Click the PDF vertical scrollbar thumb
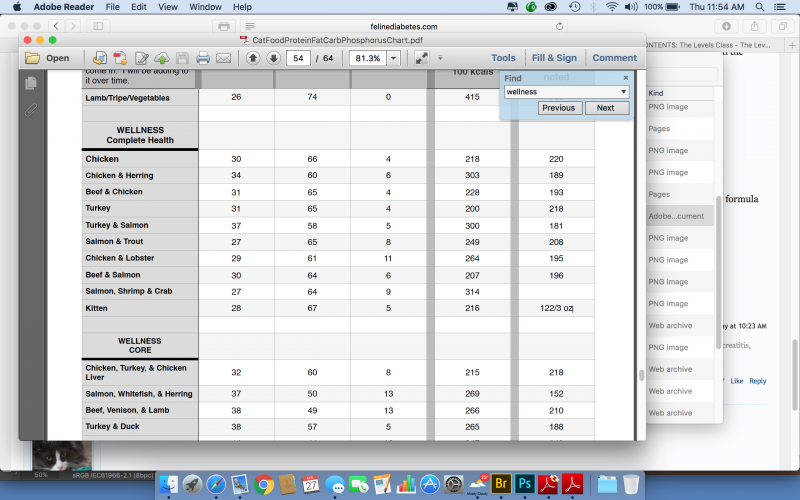The width and height of the screenshot is (800, 500). [641, 375]
